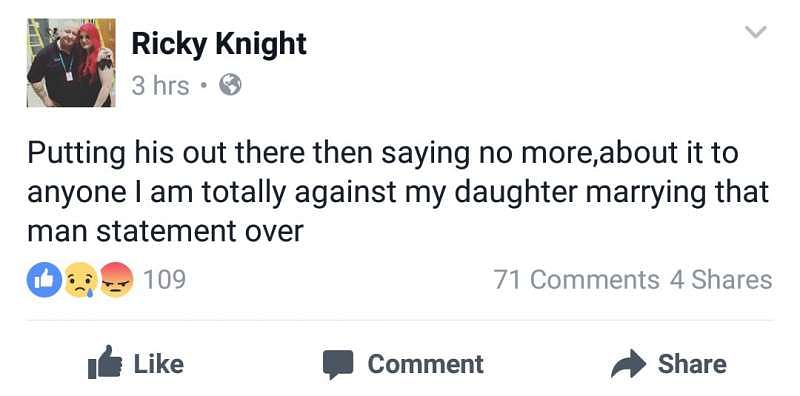The image size is (800, 396).
Task: View the 4 Shares list
Action: pyautogui.click(x=721, y=280)
